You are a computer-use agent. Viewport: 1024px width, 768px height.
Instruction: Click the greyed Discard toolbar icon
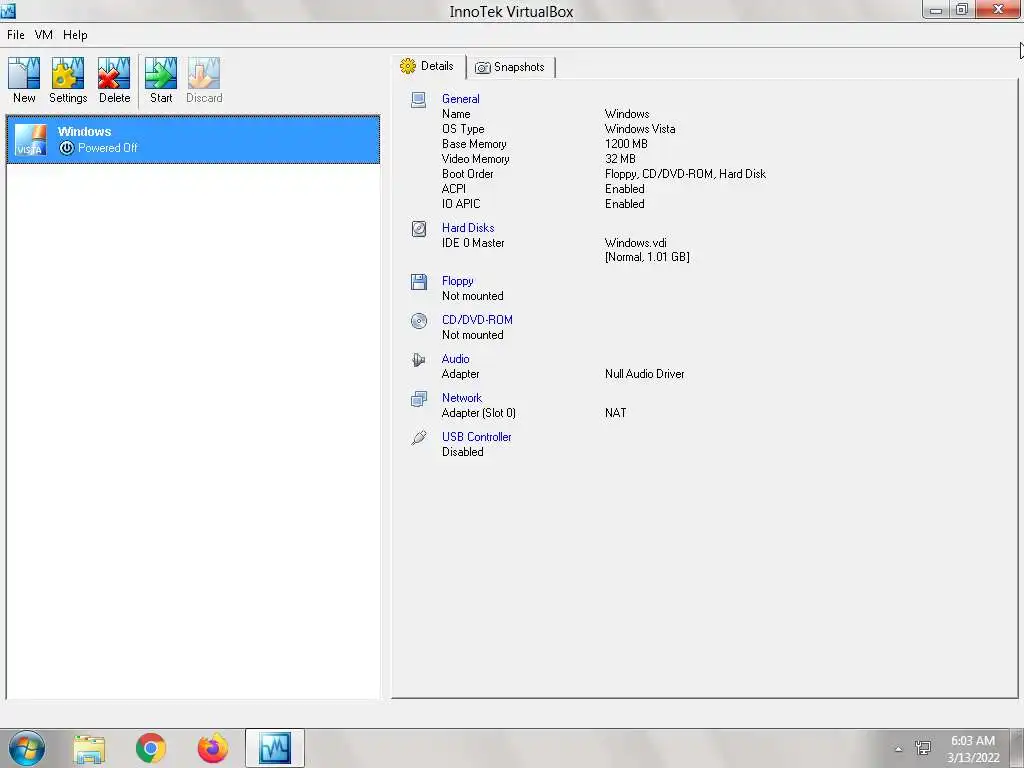[x=204, y=80]
